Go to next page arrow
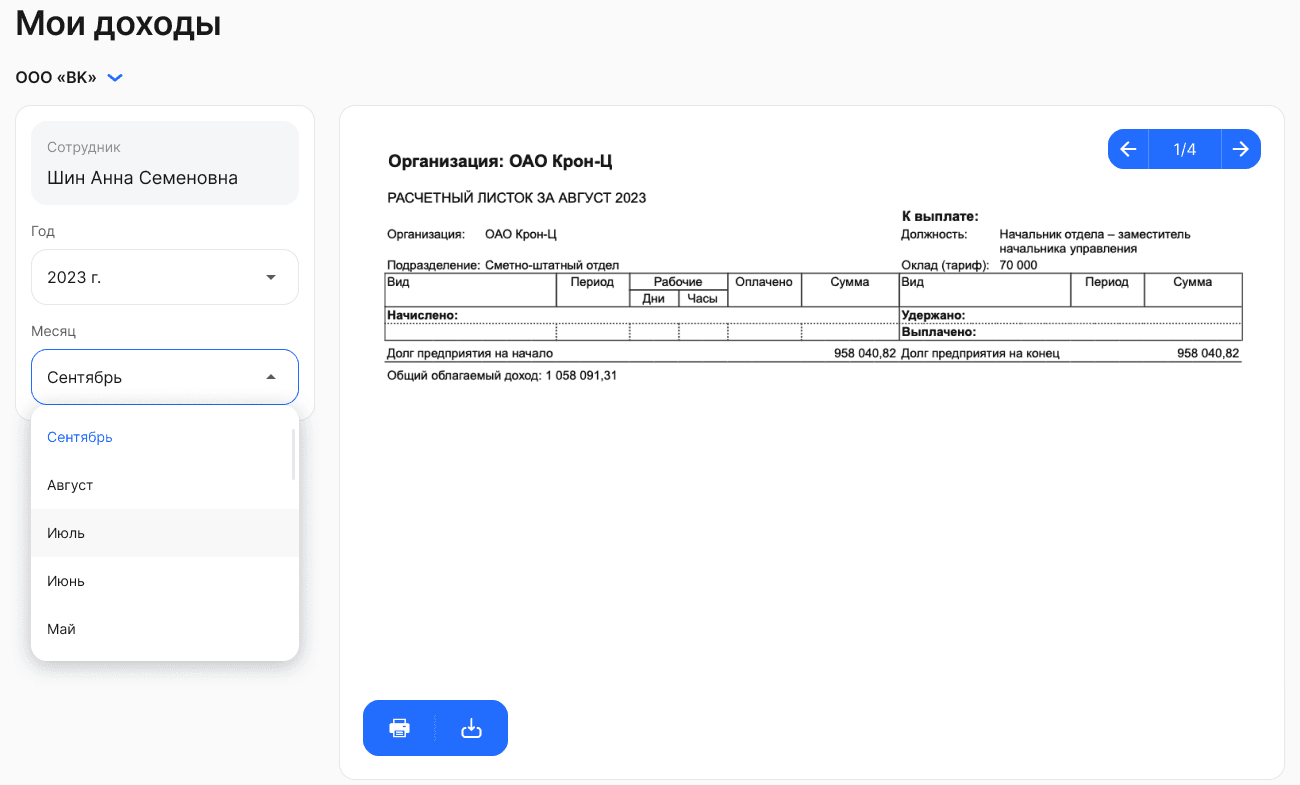Image resolution: width=1300 pixels, height=785 pixels. (x=1241, y=149)
